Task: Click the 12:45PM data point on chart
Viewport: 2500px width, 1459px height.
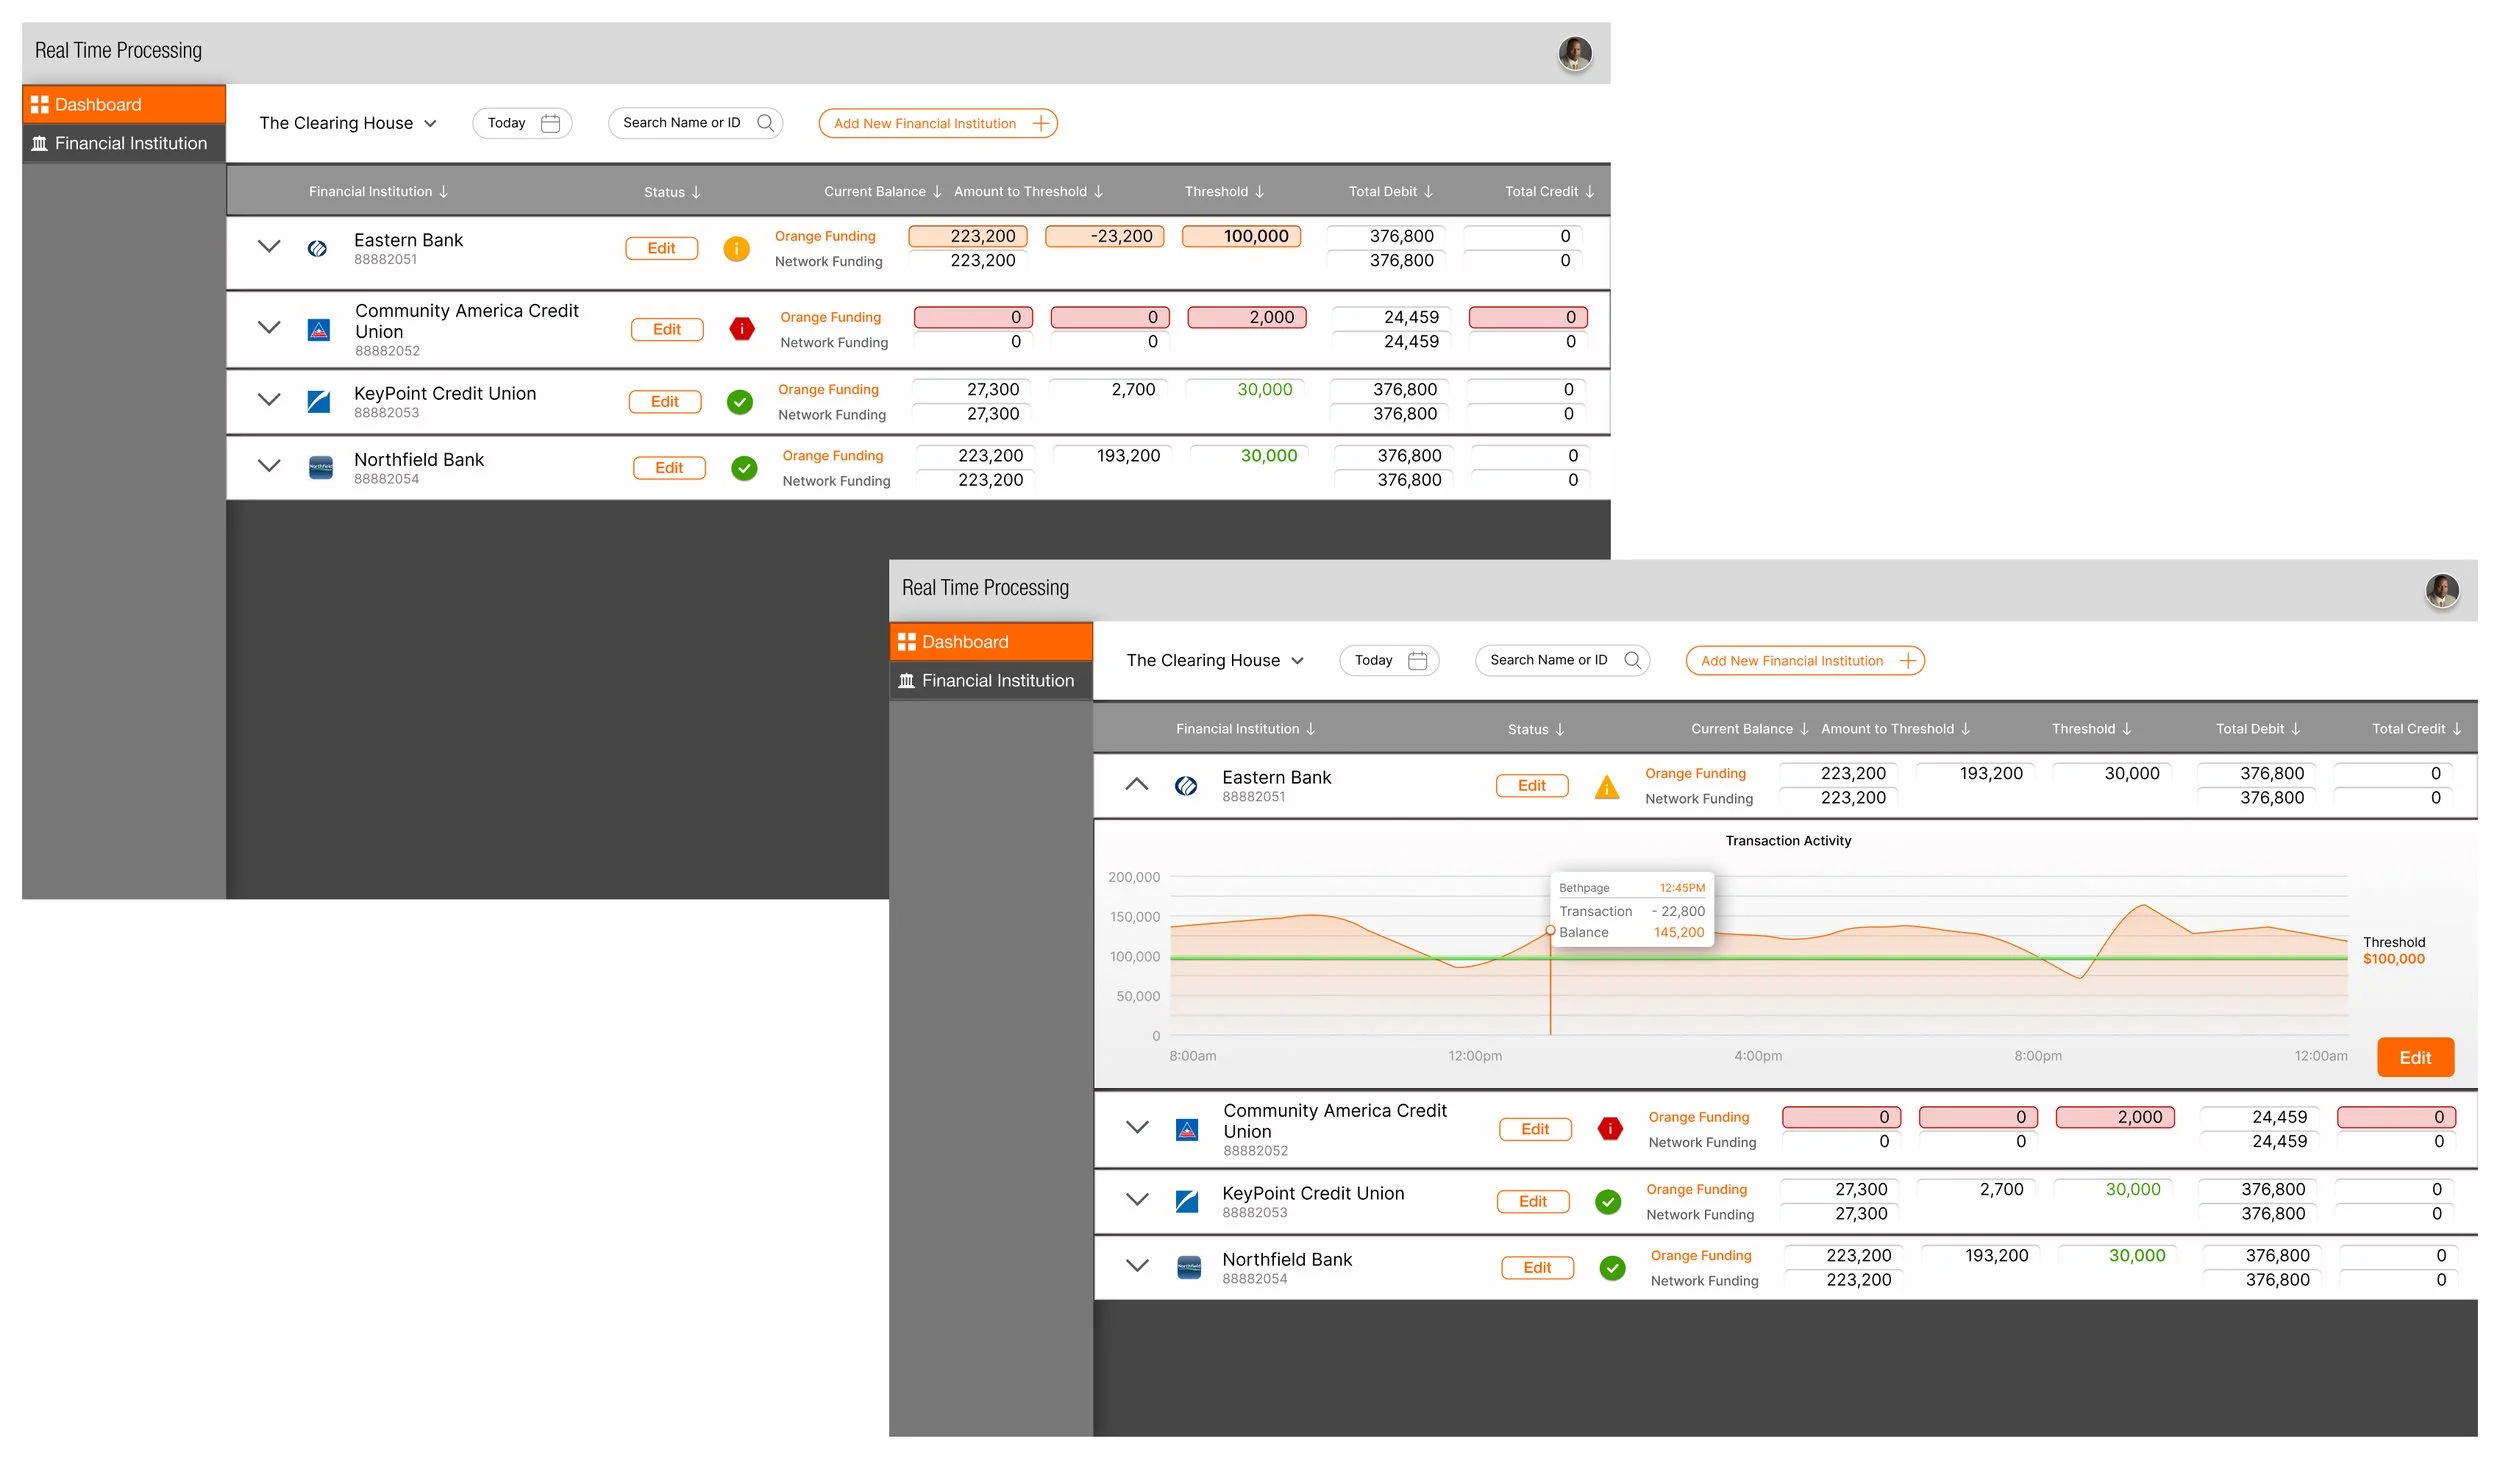Action: (1550, 931)
